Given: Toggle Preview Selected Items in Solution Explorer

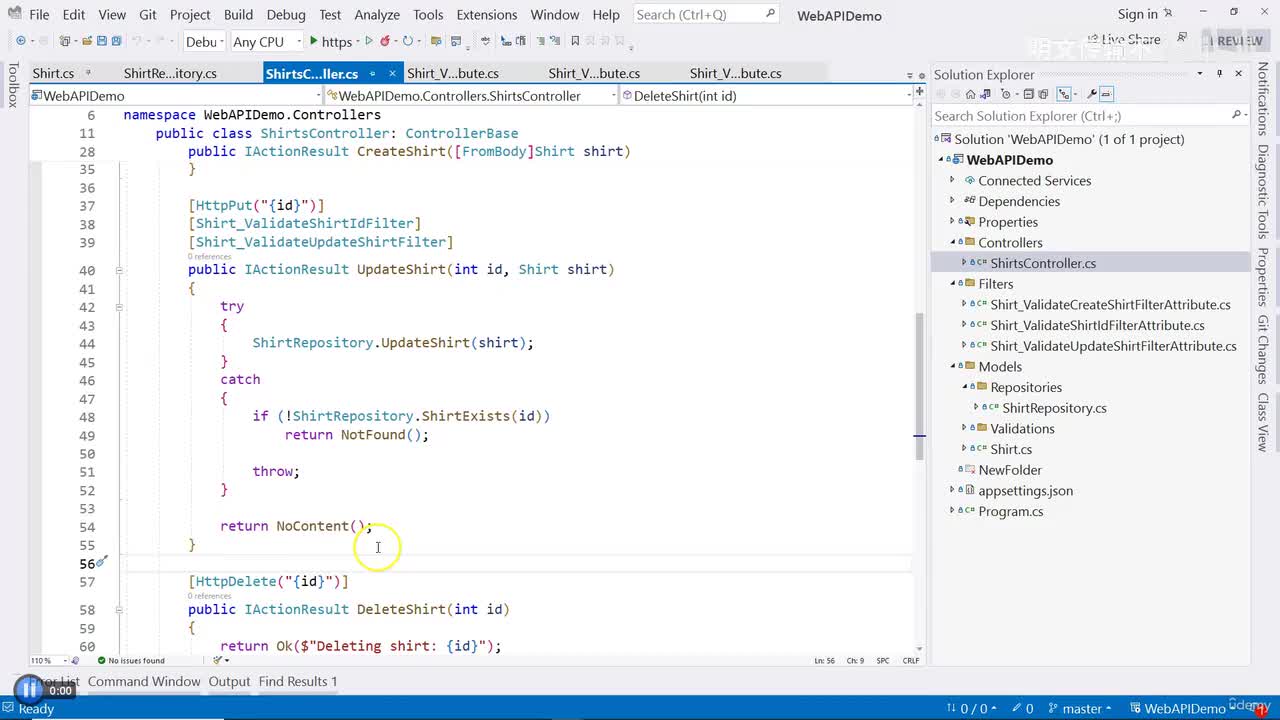Looking at the screenshot, I should click(x=1107, y=94).
